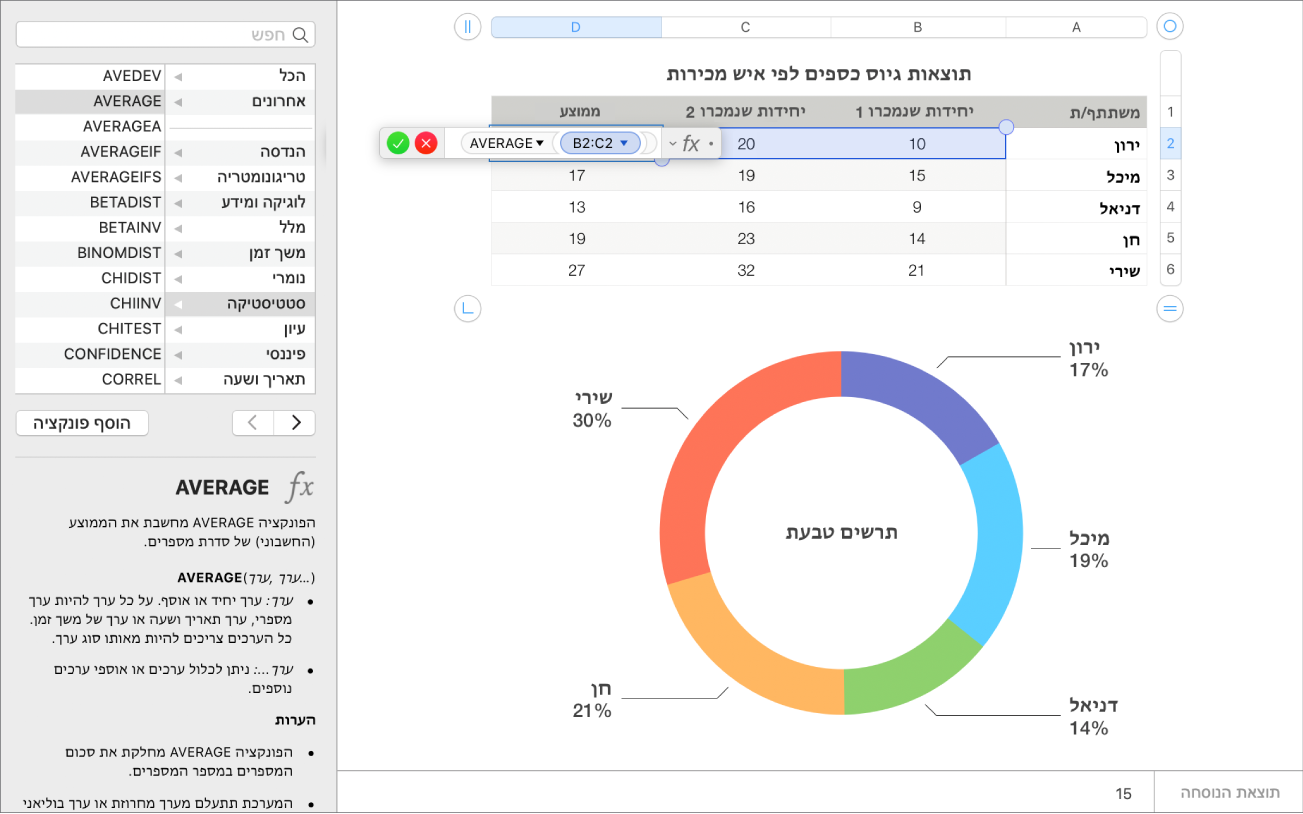
Task: Choose BETADIST in the function list
Action: 90,202
